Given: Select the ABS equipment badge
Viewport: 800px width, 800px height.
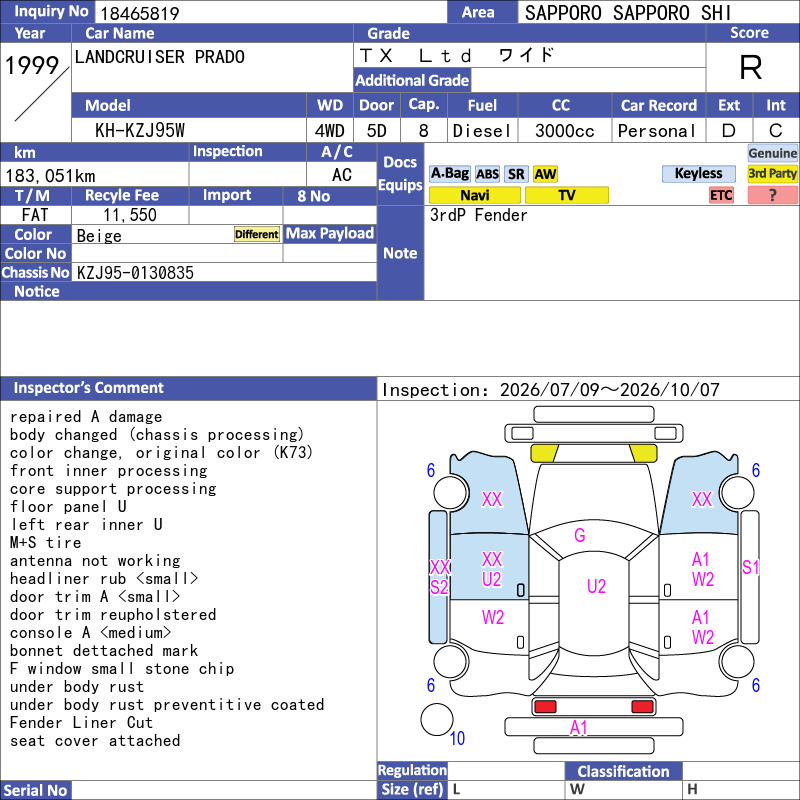Looking at the screenshot, I should [487, 174].
